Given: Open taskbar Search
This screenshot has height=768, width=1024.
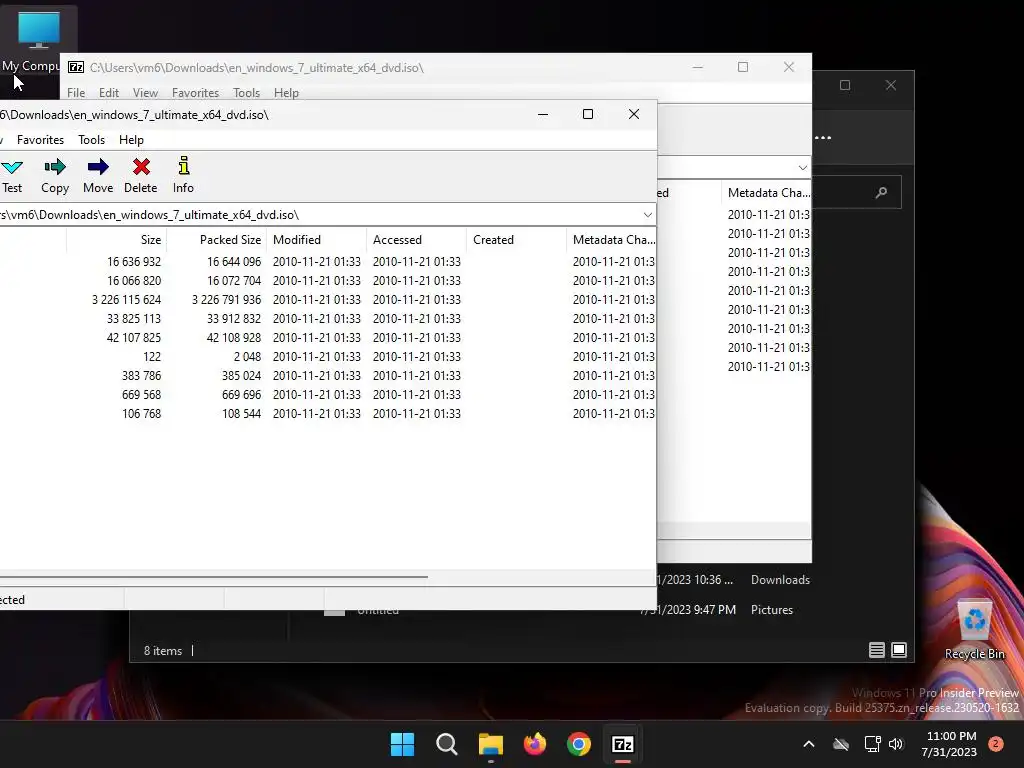Looking at the screenshot, I should coord(447,744).
